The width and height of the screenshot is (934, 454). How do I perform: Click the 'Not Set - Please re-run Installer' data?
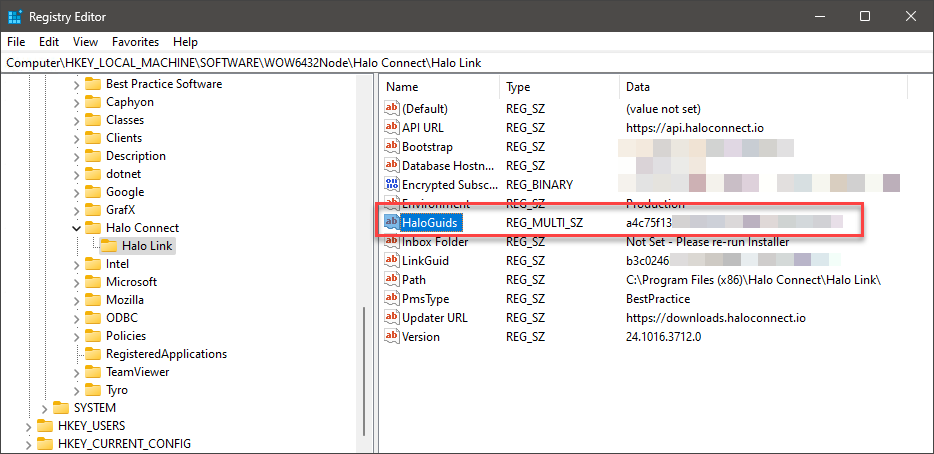tap(708, 241)
